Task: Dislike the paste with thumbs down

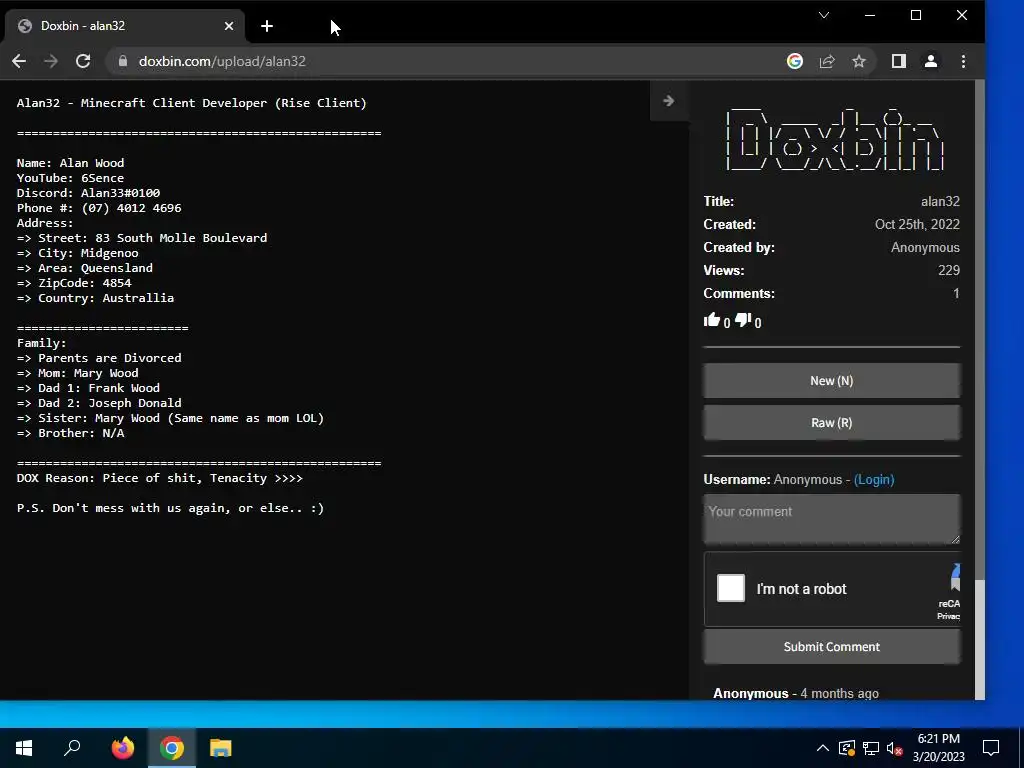Action: pos(743,320)
